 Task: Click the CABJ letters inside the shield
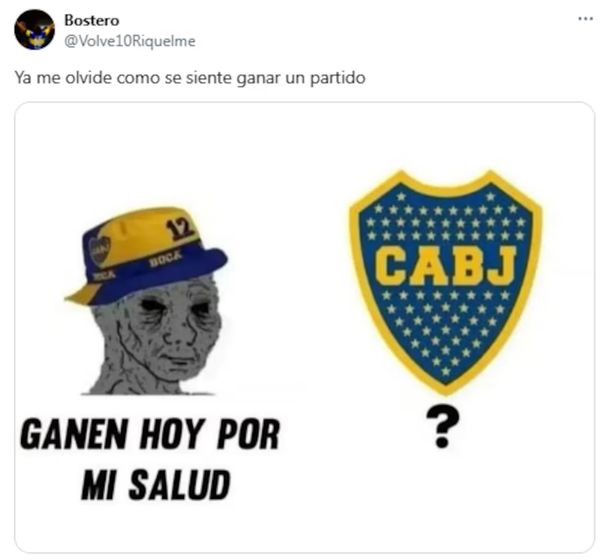[x=445, y=267]
